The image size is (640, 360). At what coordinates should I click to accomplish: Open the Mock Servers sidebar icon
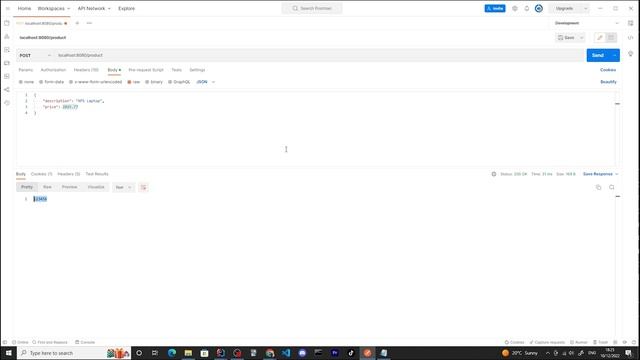[7, 63]
